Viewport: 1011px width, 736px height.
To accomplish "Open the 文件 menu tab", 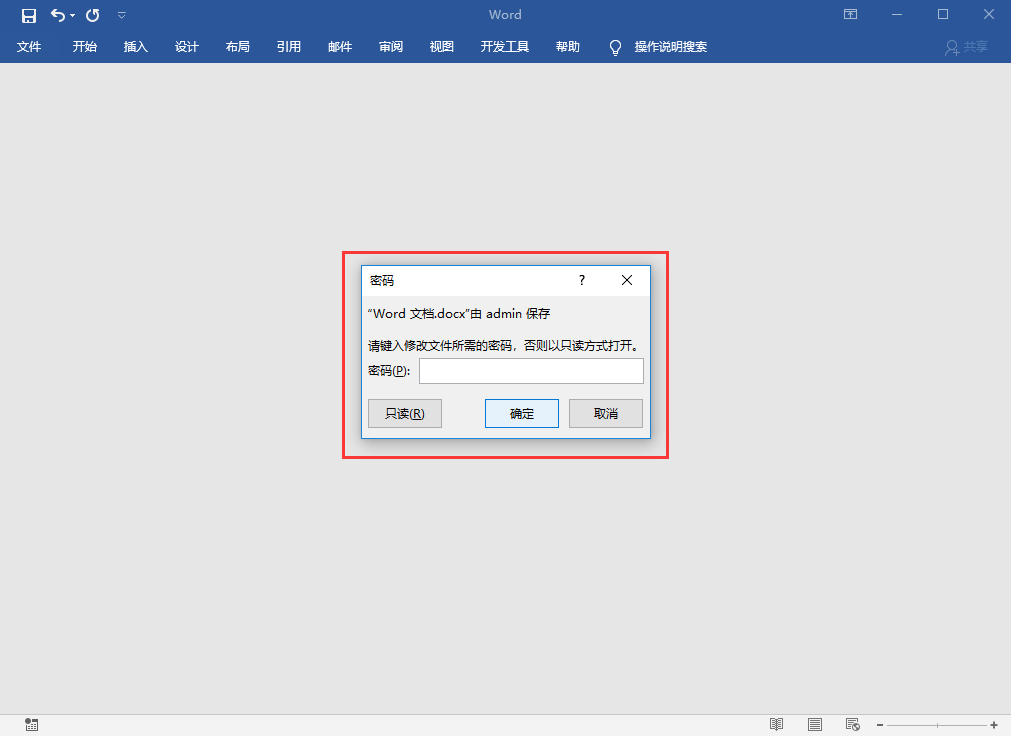I will pos(29,46).
